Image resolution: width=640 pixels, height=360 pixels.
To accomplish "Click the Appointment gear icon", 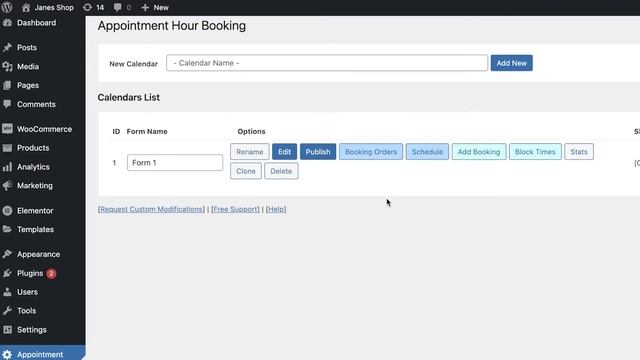I will click(x=7, y=355).
